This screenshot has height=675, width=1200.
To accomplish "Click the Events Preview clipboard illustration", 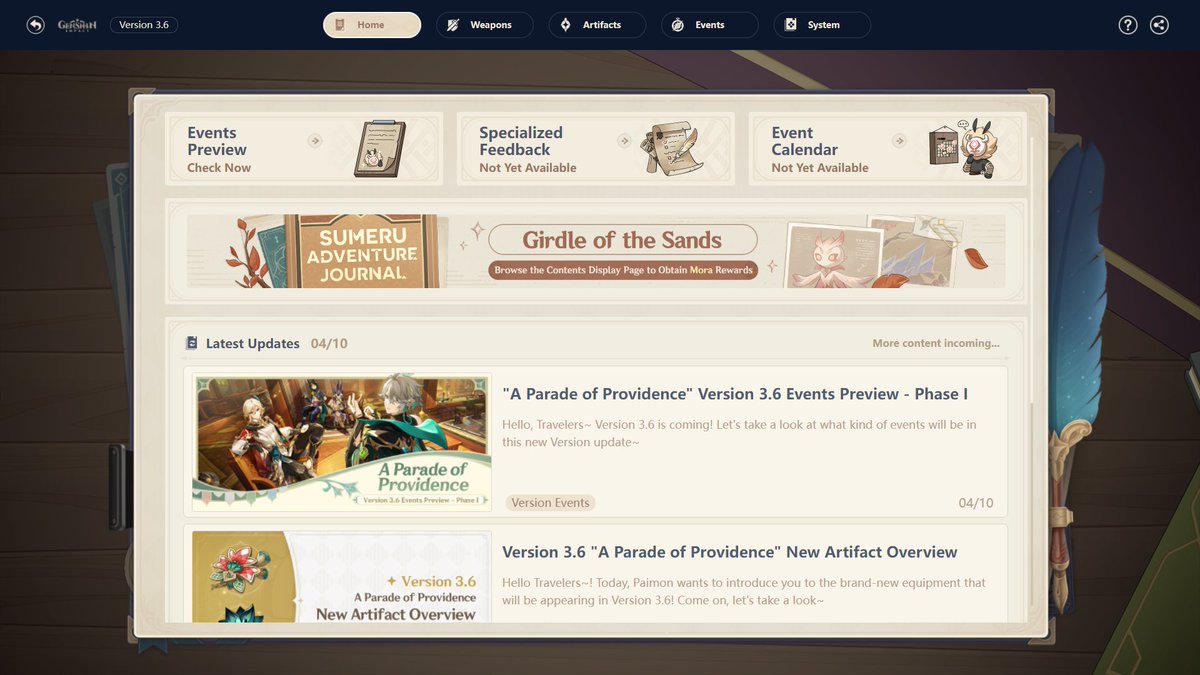I will pos(380,149).
